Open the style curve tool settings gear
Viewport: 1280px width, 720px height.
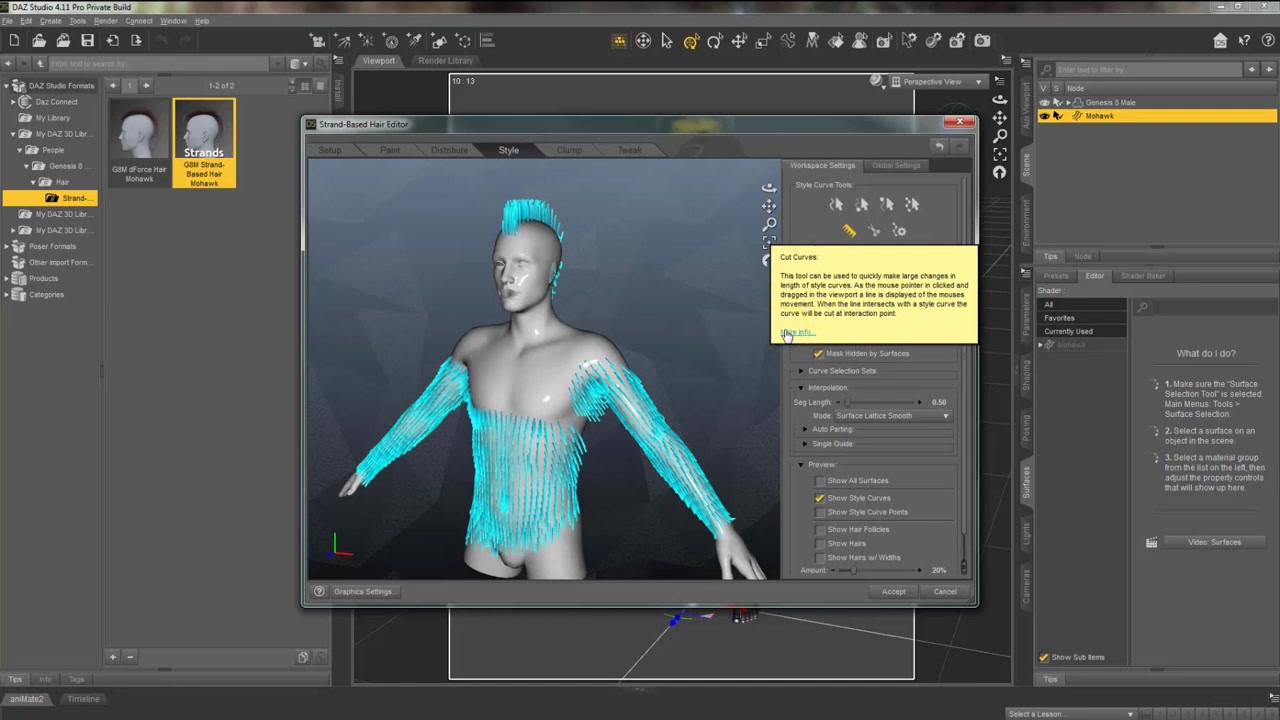click(x=899, y=231)
